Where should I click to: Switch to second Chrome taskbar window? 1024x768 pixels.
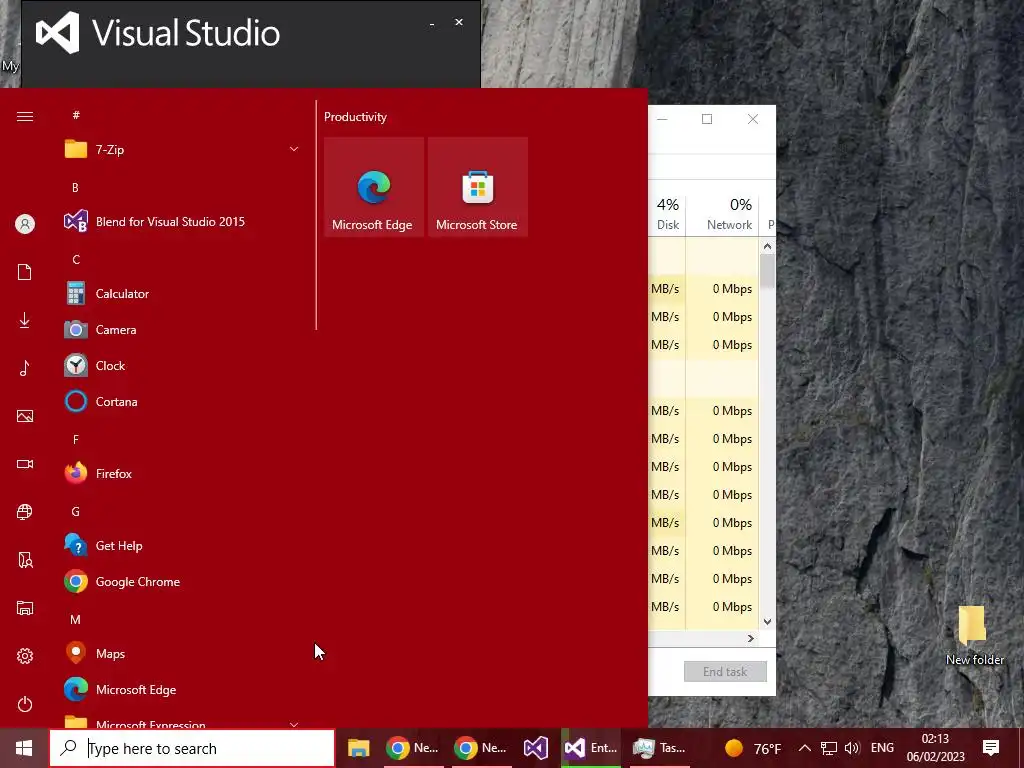click(481, 748)
